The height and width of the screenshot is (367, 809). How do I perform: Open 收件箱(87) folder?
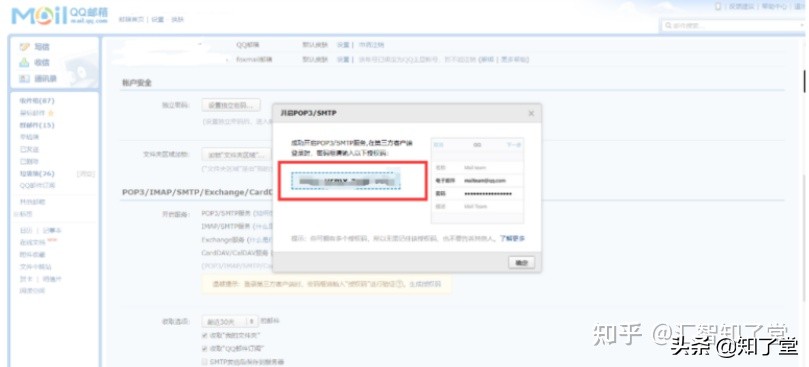(x=37, y=101)
